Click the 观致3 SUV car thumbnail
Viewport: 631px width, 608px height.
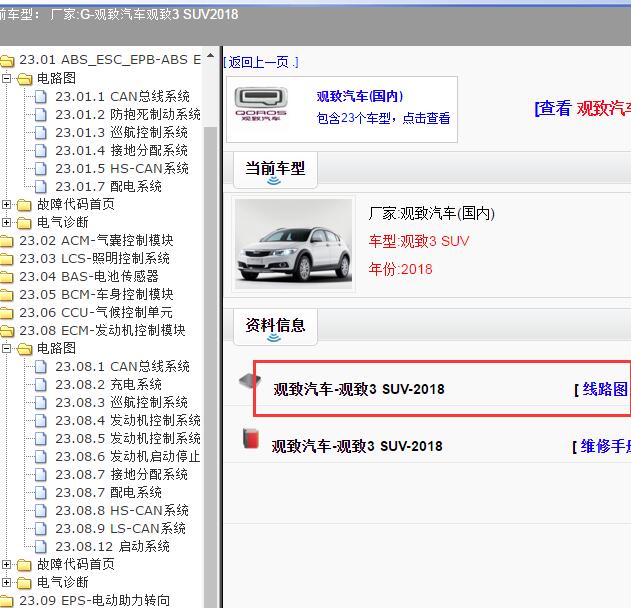click(x=294, y=244)
